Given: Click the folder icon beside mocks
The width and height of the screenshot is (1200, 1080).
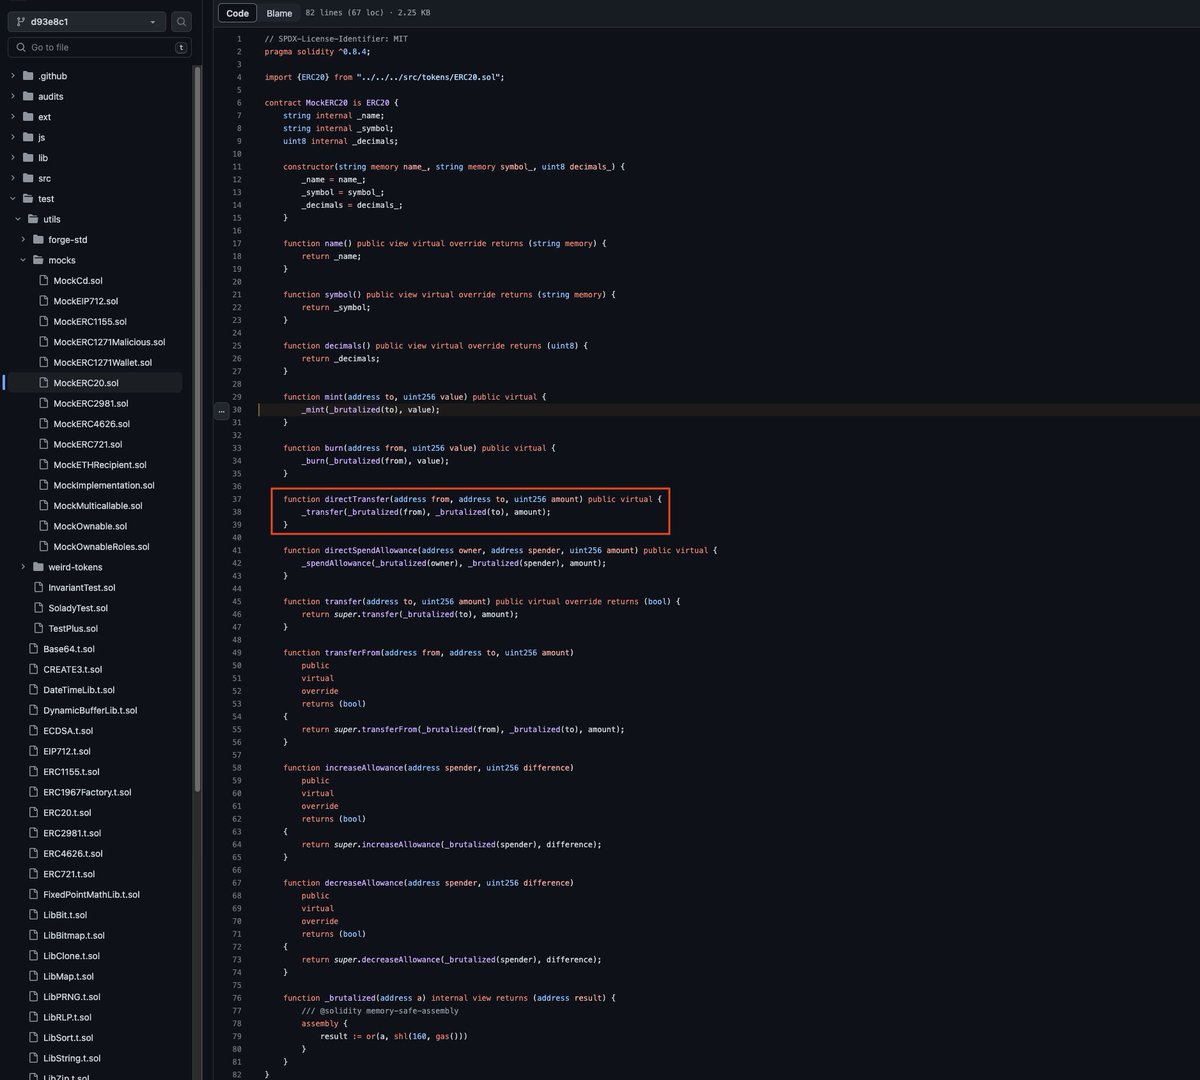Looking at the screenshot, I should (40, 260).
